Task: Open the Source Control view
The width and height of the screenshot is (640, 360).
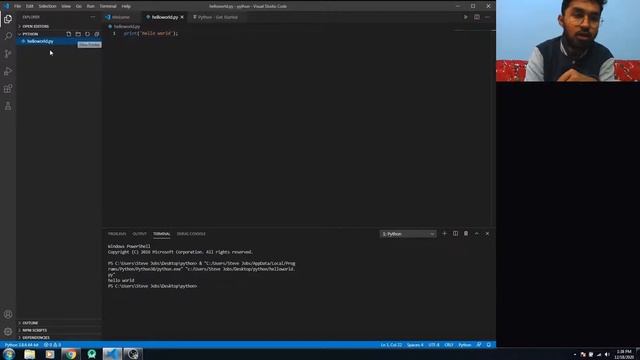Action: (x=8, y=54)
